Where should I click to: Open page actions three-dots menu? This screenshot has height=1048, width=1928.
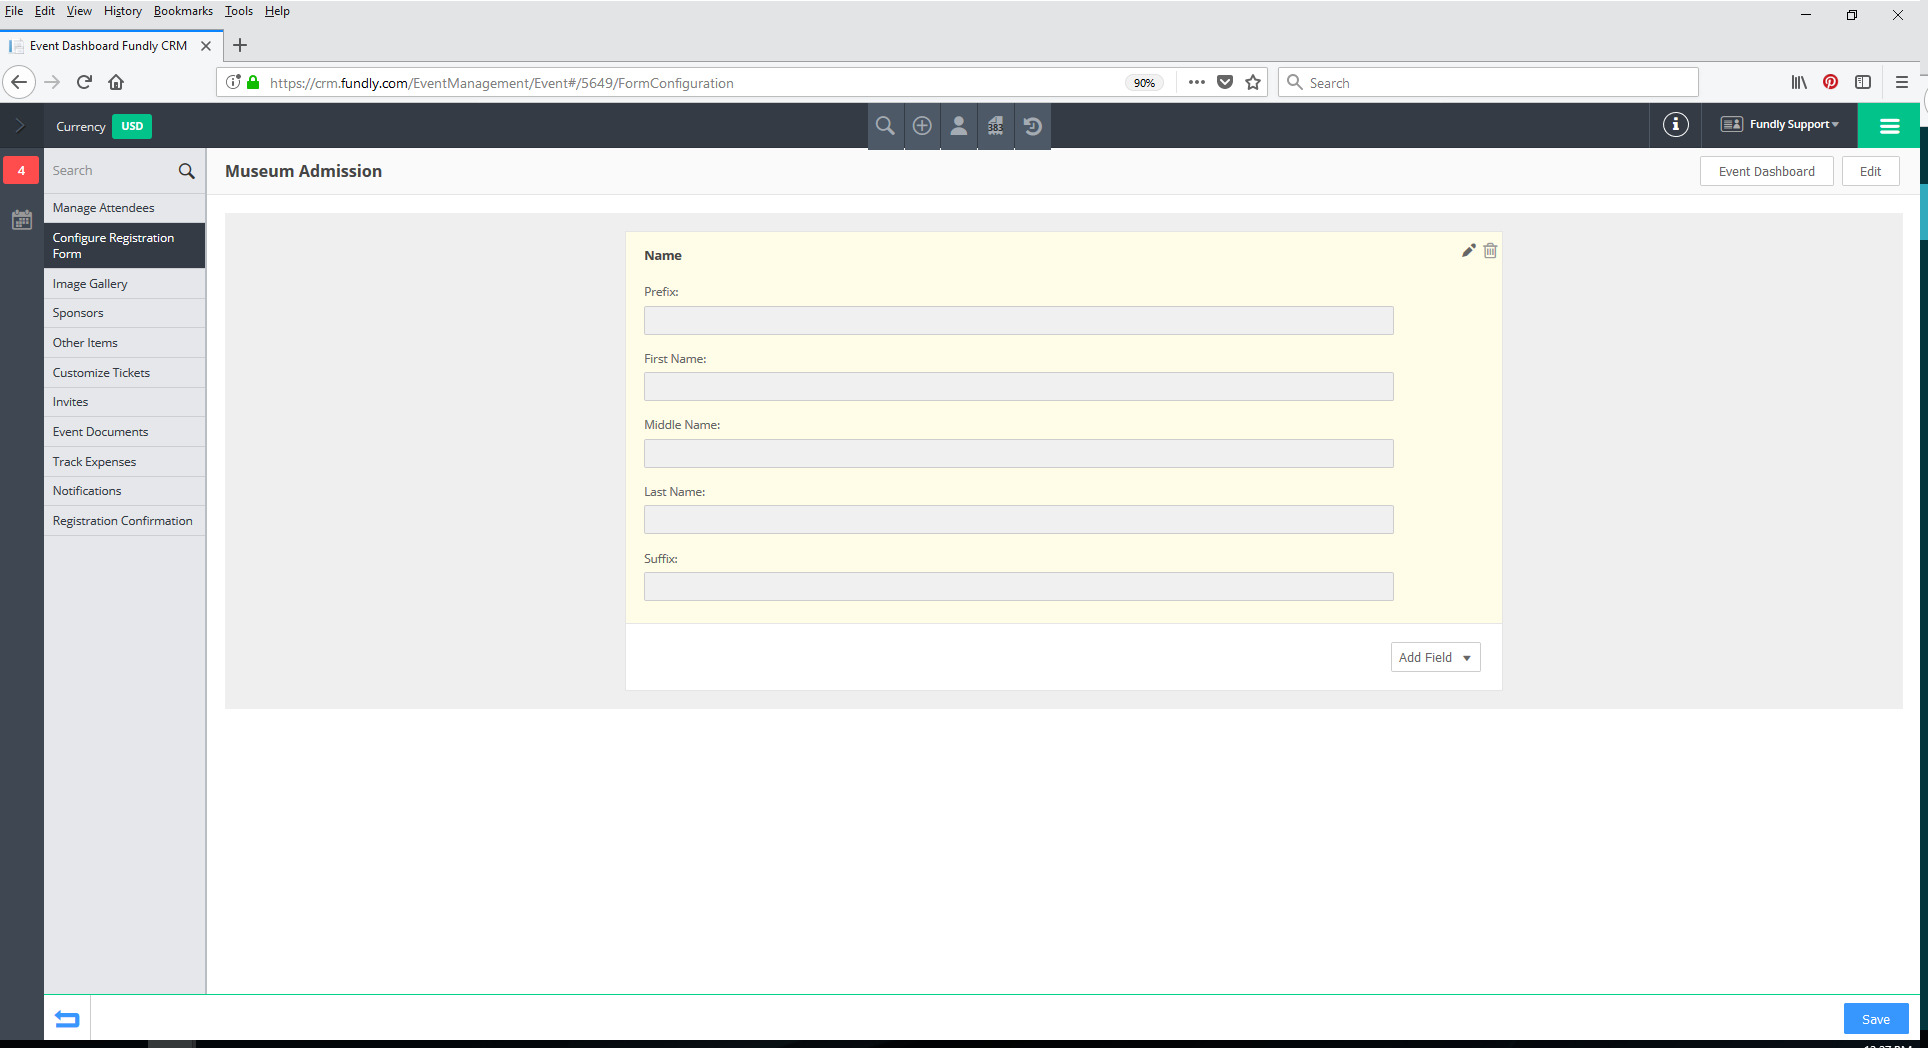(1197, 82)
